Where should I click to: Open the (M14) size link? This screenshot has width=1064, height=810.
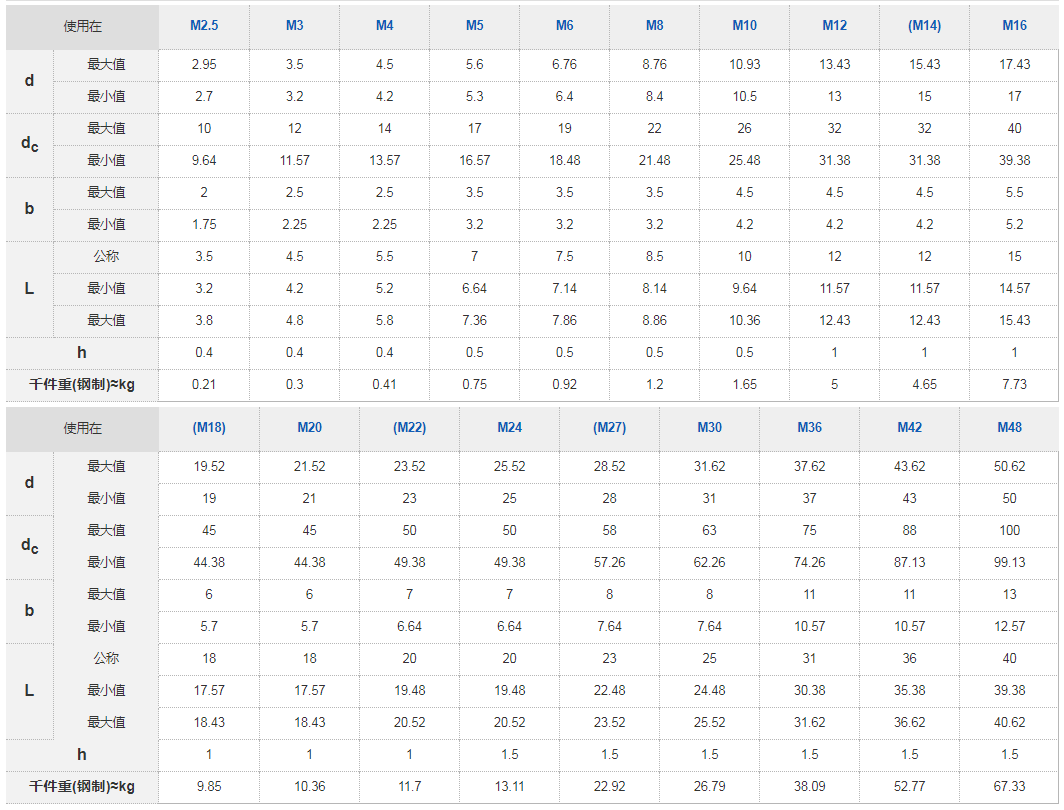pyautogui.click(x=925, y=26)
